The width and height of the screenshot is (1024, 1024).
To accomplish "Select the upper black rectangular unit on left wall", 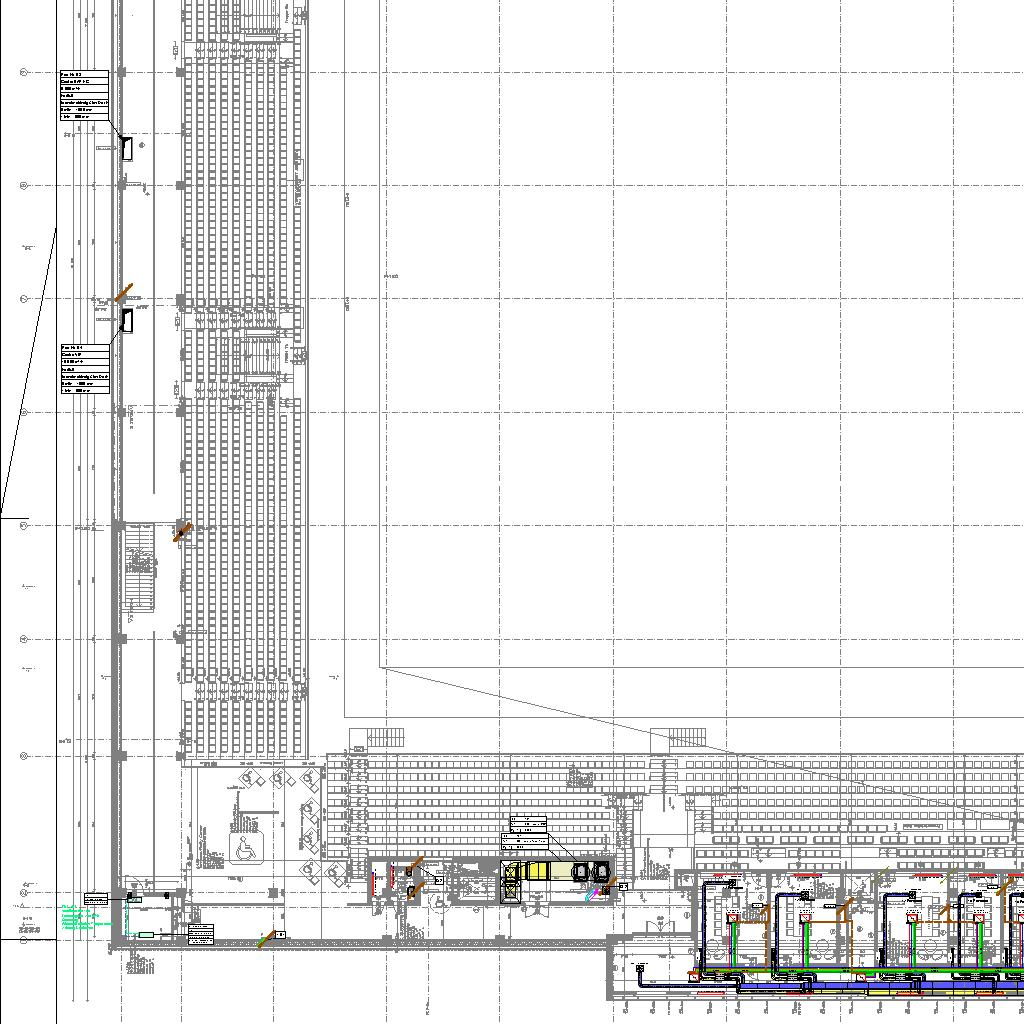I will 127,148.
